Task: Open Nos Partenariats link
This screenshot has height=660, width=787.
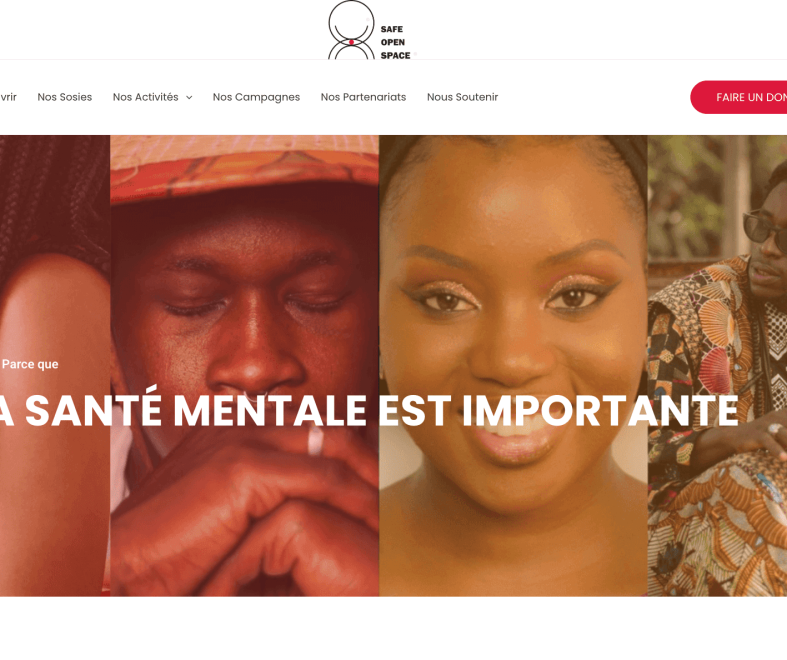Action: coord(363,97)
